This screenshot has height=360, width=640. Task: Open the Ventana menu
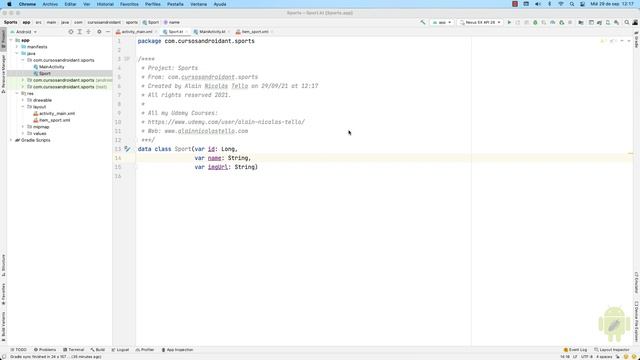click(x=198, y=4)
